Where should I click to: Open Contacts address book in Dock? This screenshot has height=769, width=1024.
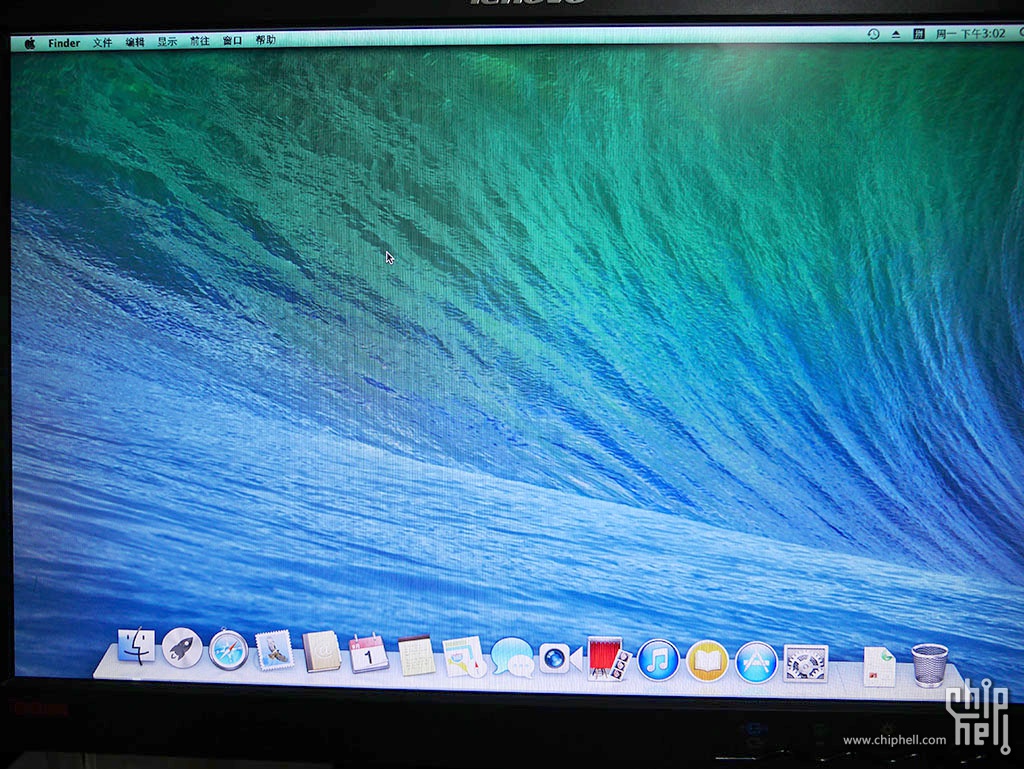pos(321,651)
